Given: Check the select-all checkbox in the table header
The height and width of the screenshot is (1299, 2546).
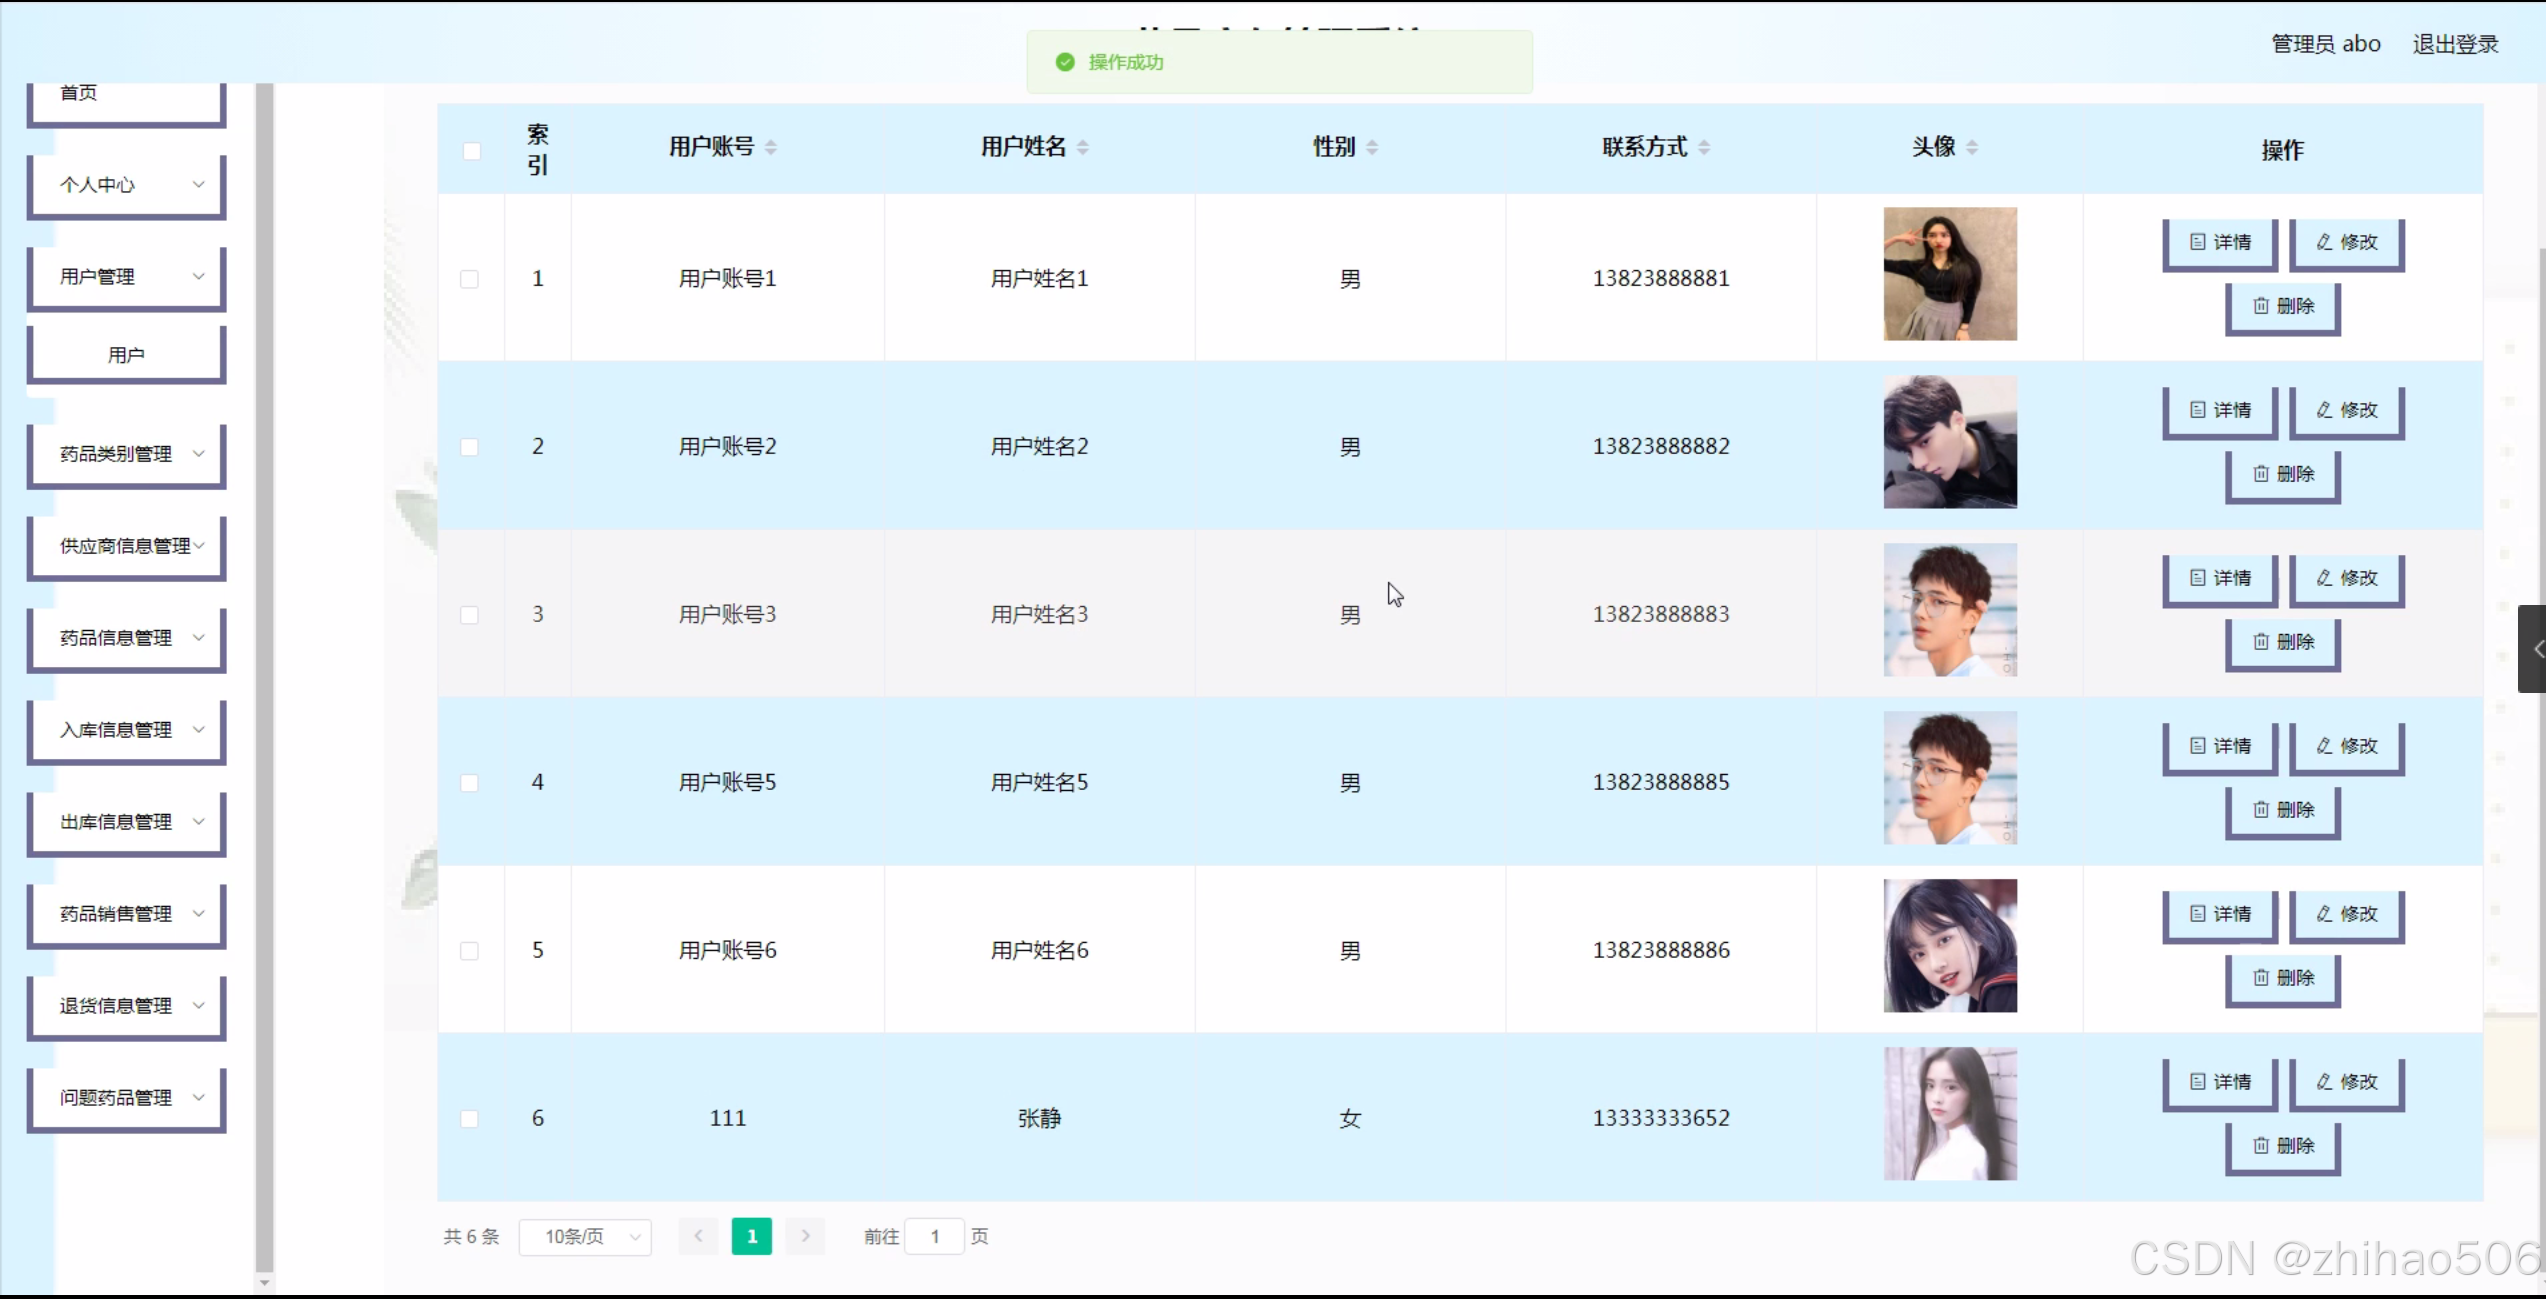Looking at the screenshot, I should [x=470, y=150].
